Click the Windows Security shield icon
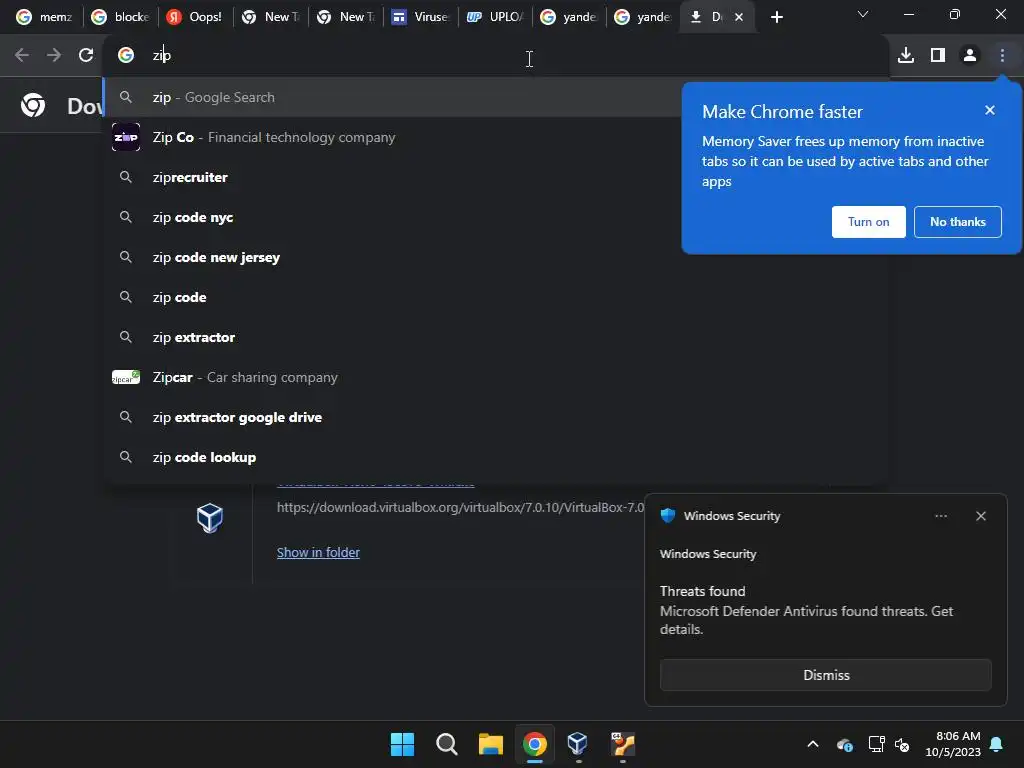The height and width of the screenshot is (768, 1024). (668, 516)
